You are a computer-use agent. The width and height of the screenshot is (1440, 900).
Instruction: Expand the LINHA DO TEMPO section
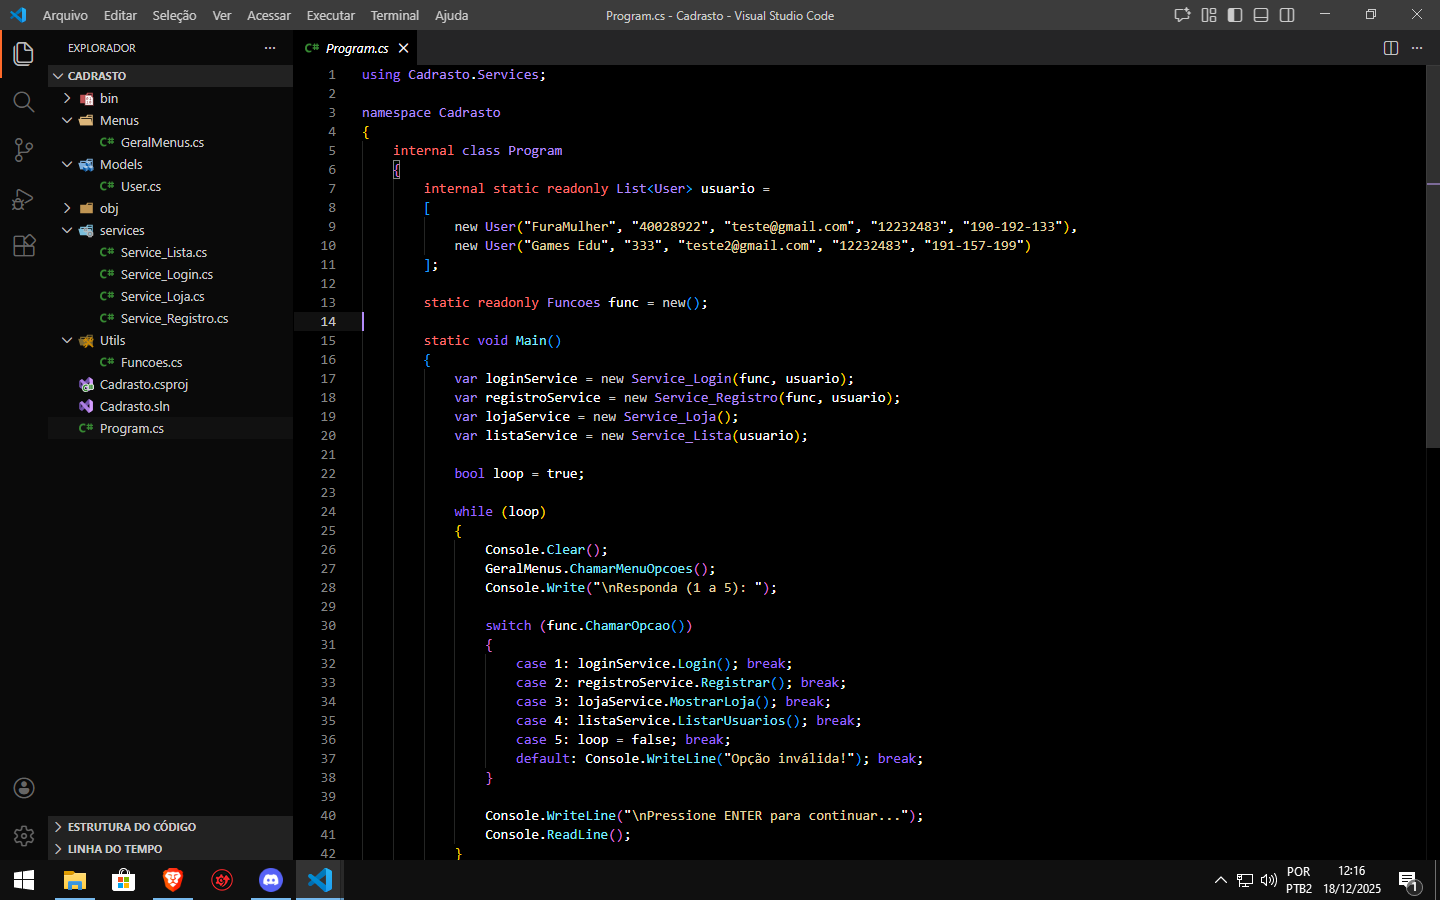click(170, 849)
